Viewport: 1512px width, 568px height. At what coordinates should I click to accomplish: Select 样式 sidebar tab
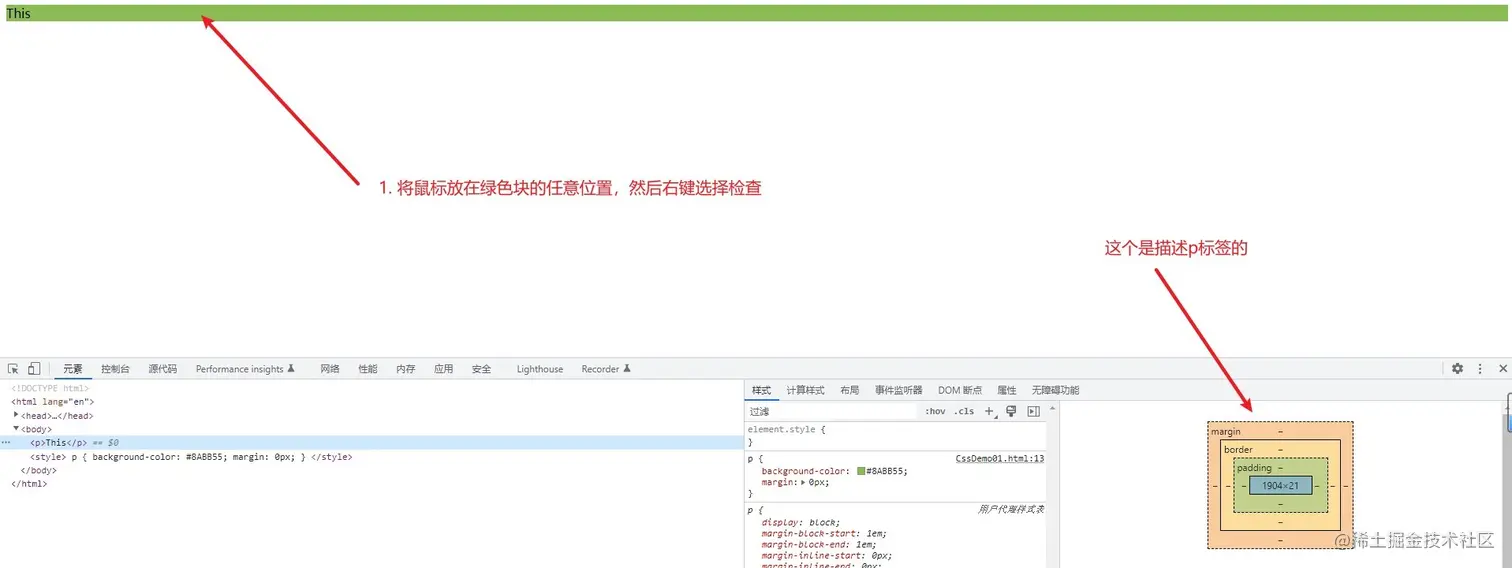(762, 390)
